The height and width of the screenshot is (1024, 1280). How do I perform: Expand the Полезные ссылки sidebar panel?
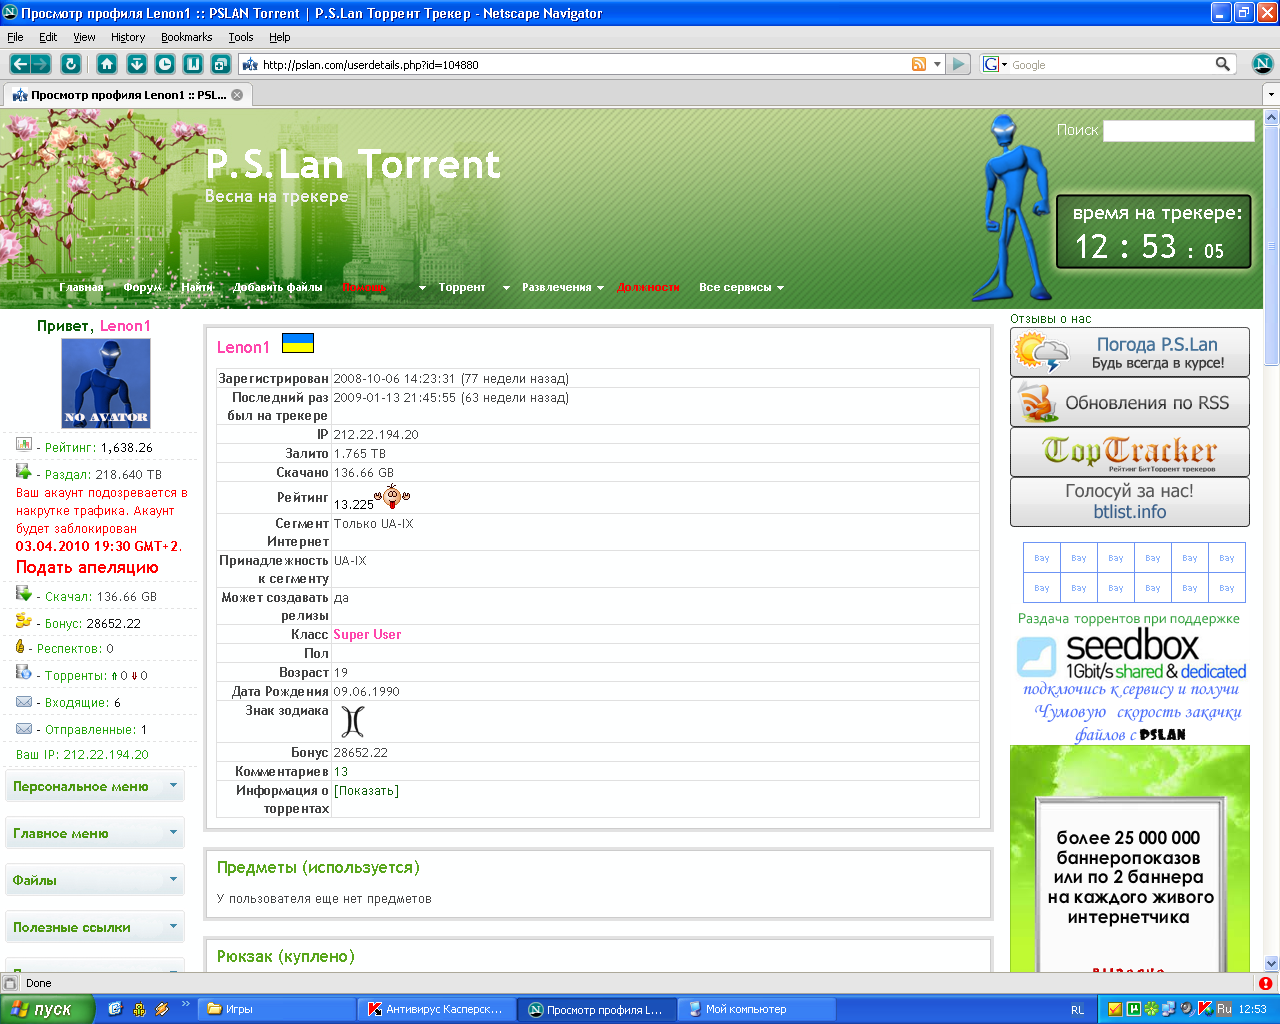[95, 927]
